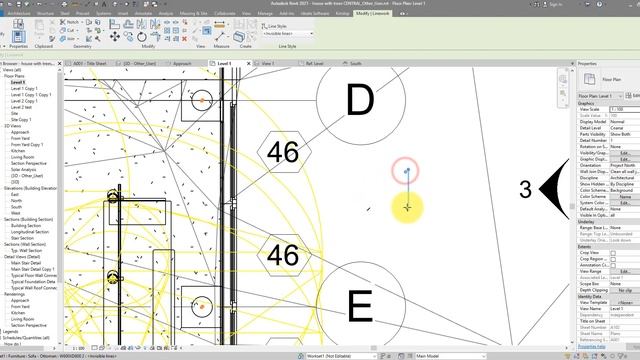Screen dimensions: 640x360
Task: Click the Match Type Properties brush icon
Action: pos(52,39)
